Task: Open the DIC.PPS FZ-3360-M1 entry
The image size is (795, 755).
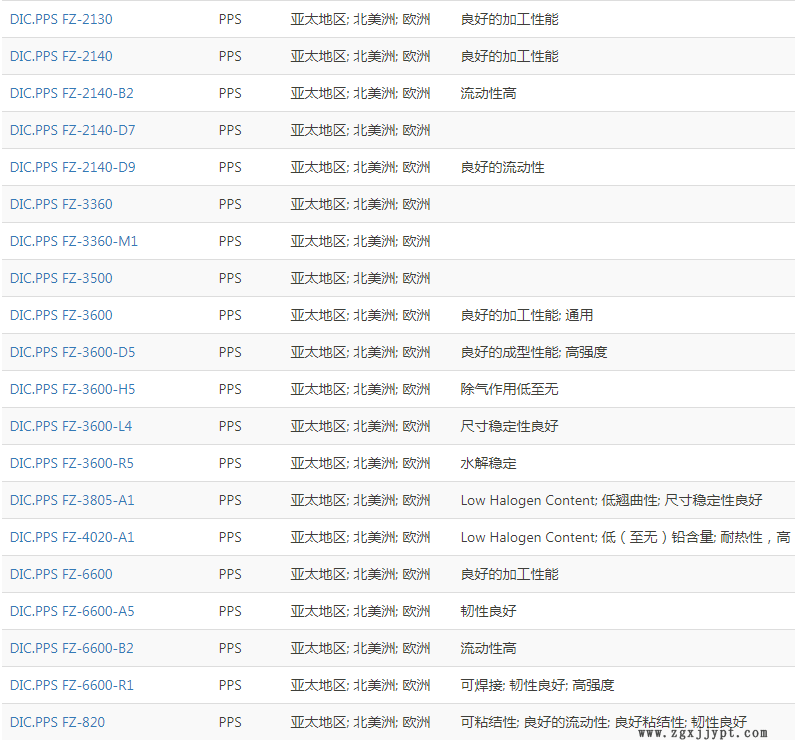Action: [x=74, y=241]
